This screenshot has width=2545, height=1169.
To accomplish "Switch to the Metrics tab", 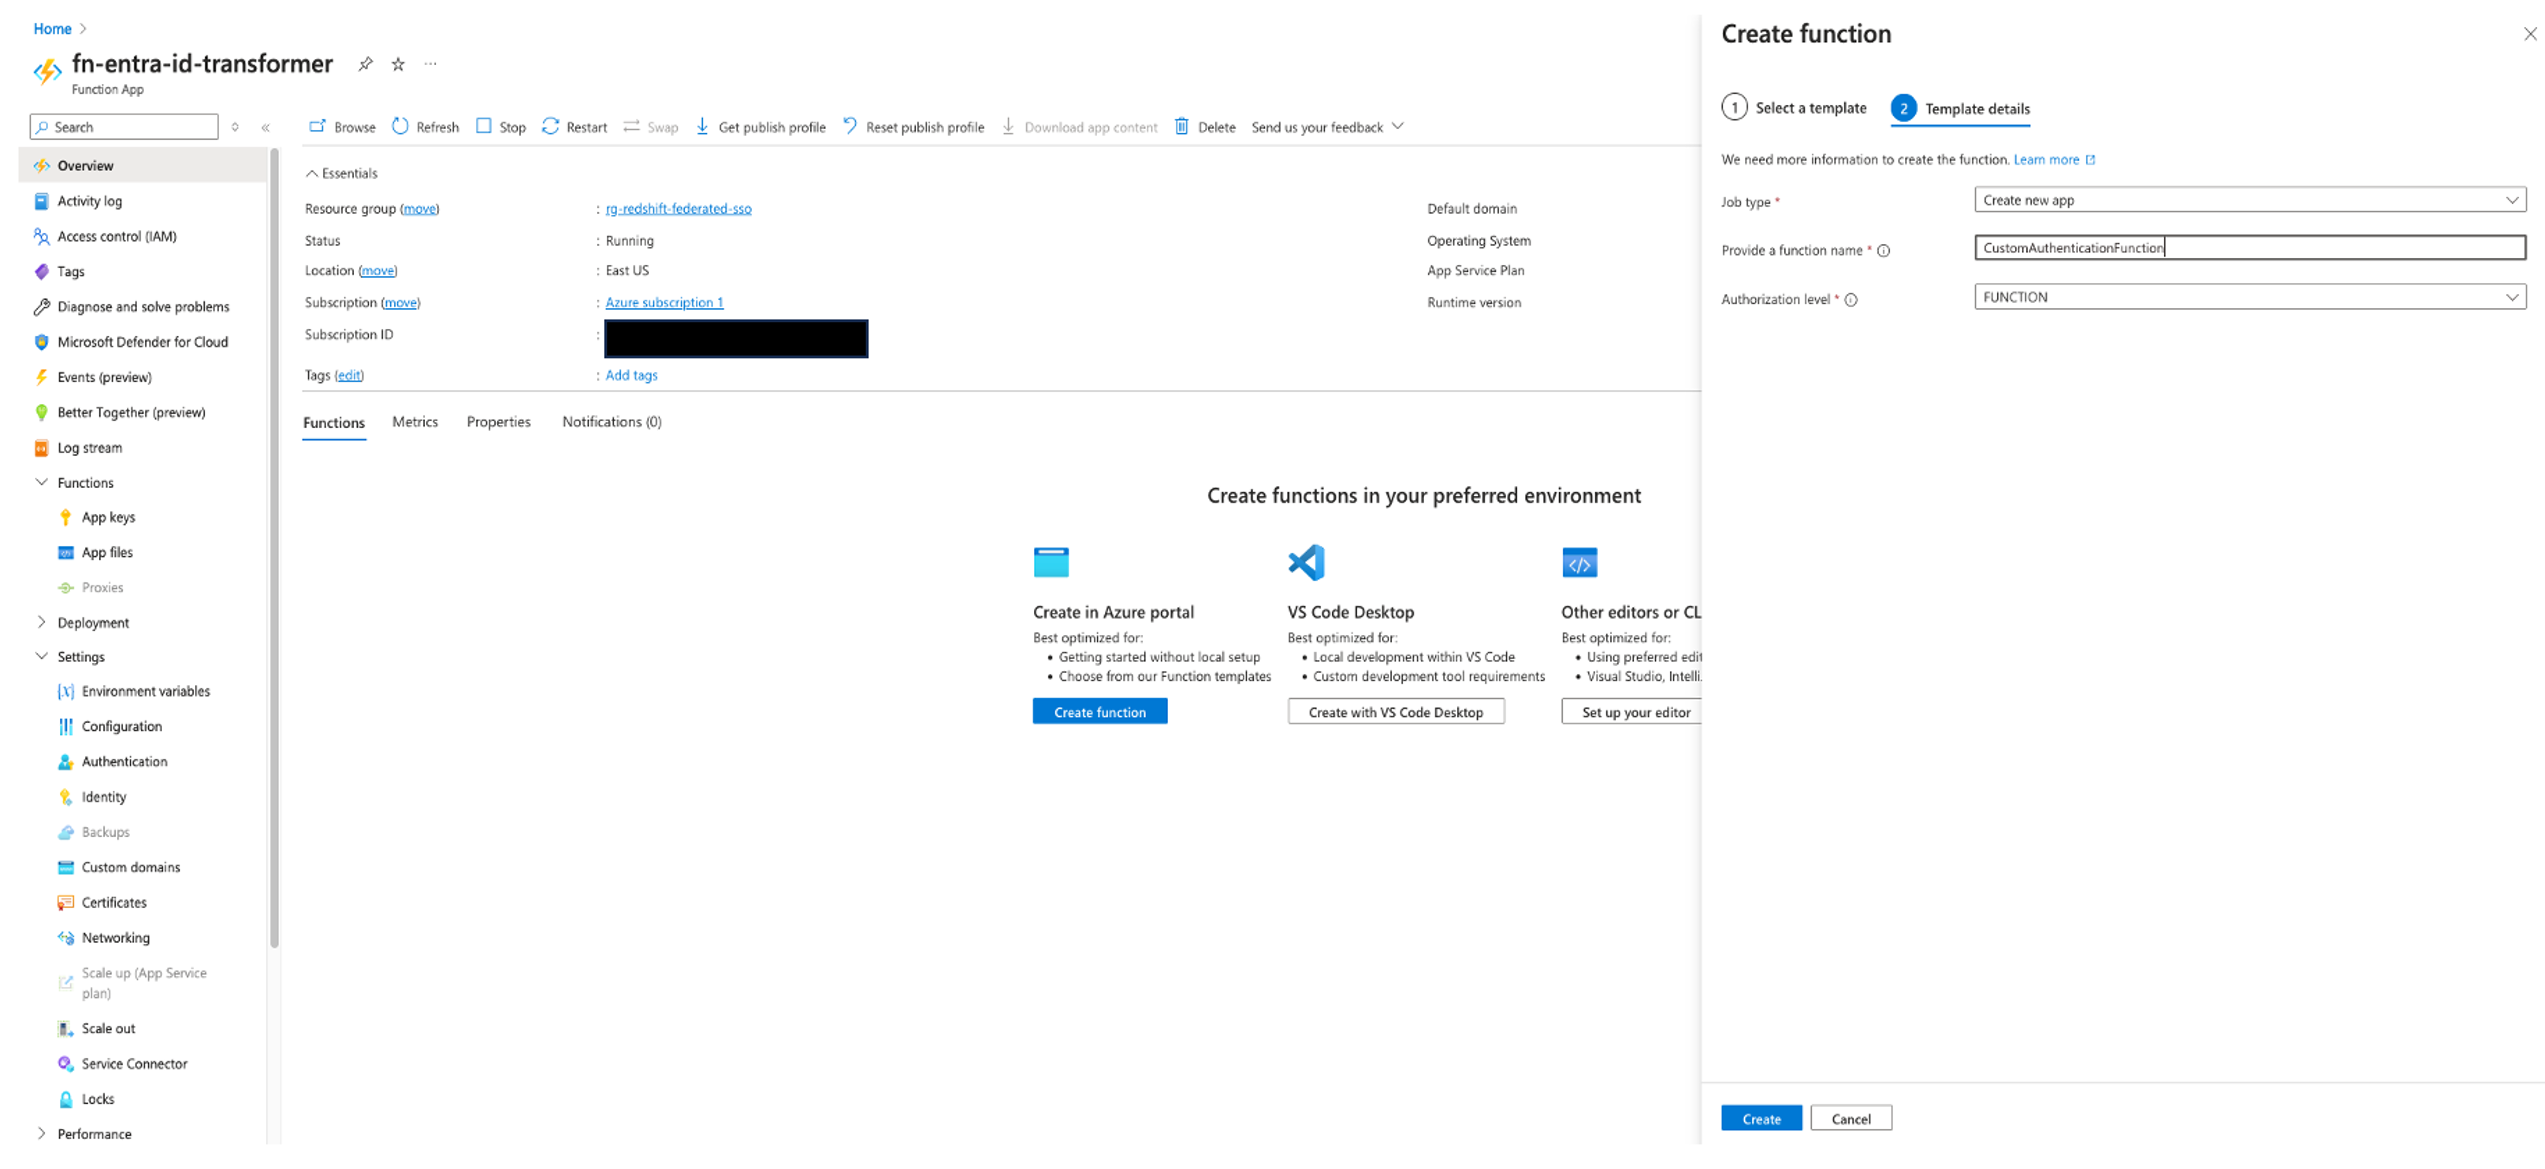I will point(415,421).
